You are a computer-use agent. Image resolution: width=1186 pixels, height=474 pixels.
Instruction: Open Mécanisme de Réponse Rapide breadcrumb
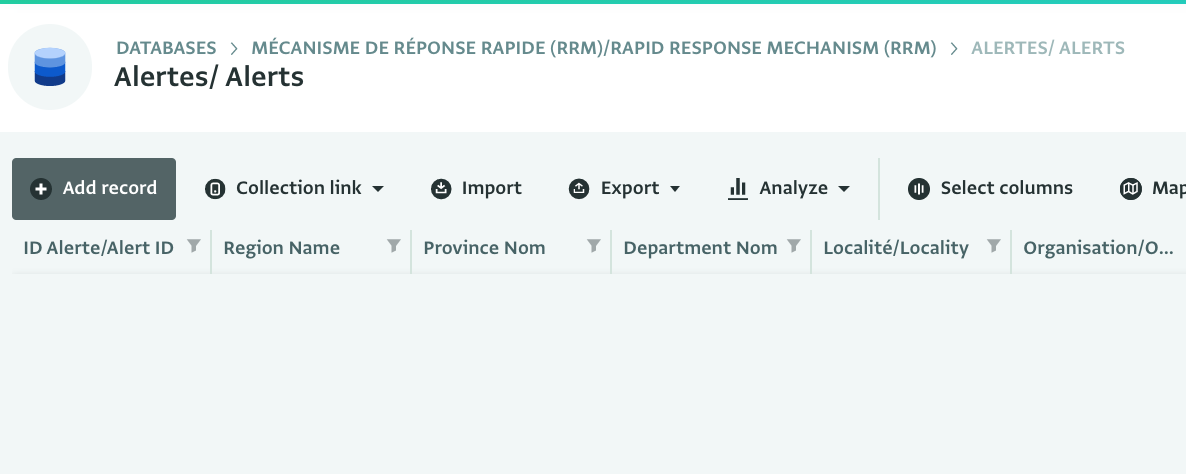(x=594, y=48)
